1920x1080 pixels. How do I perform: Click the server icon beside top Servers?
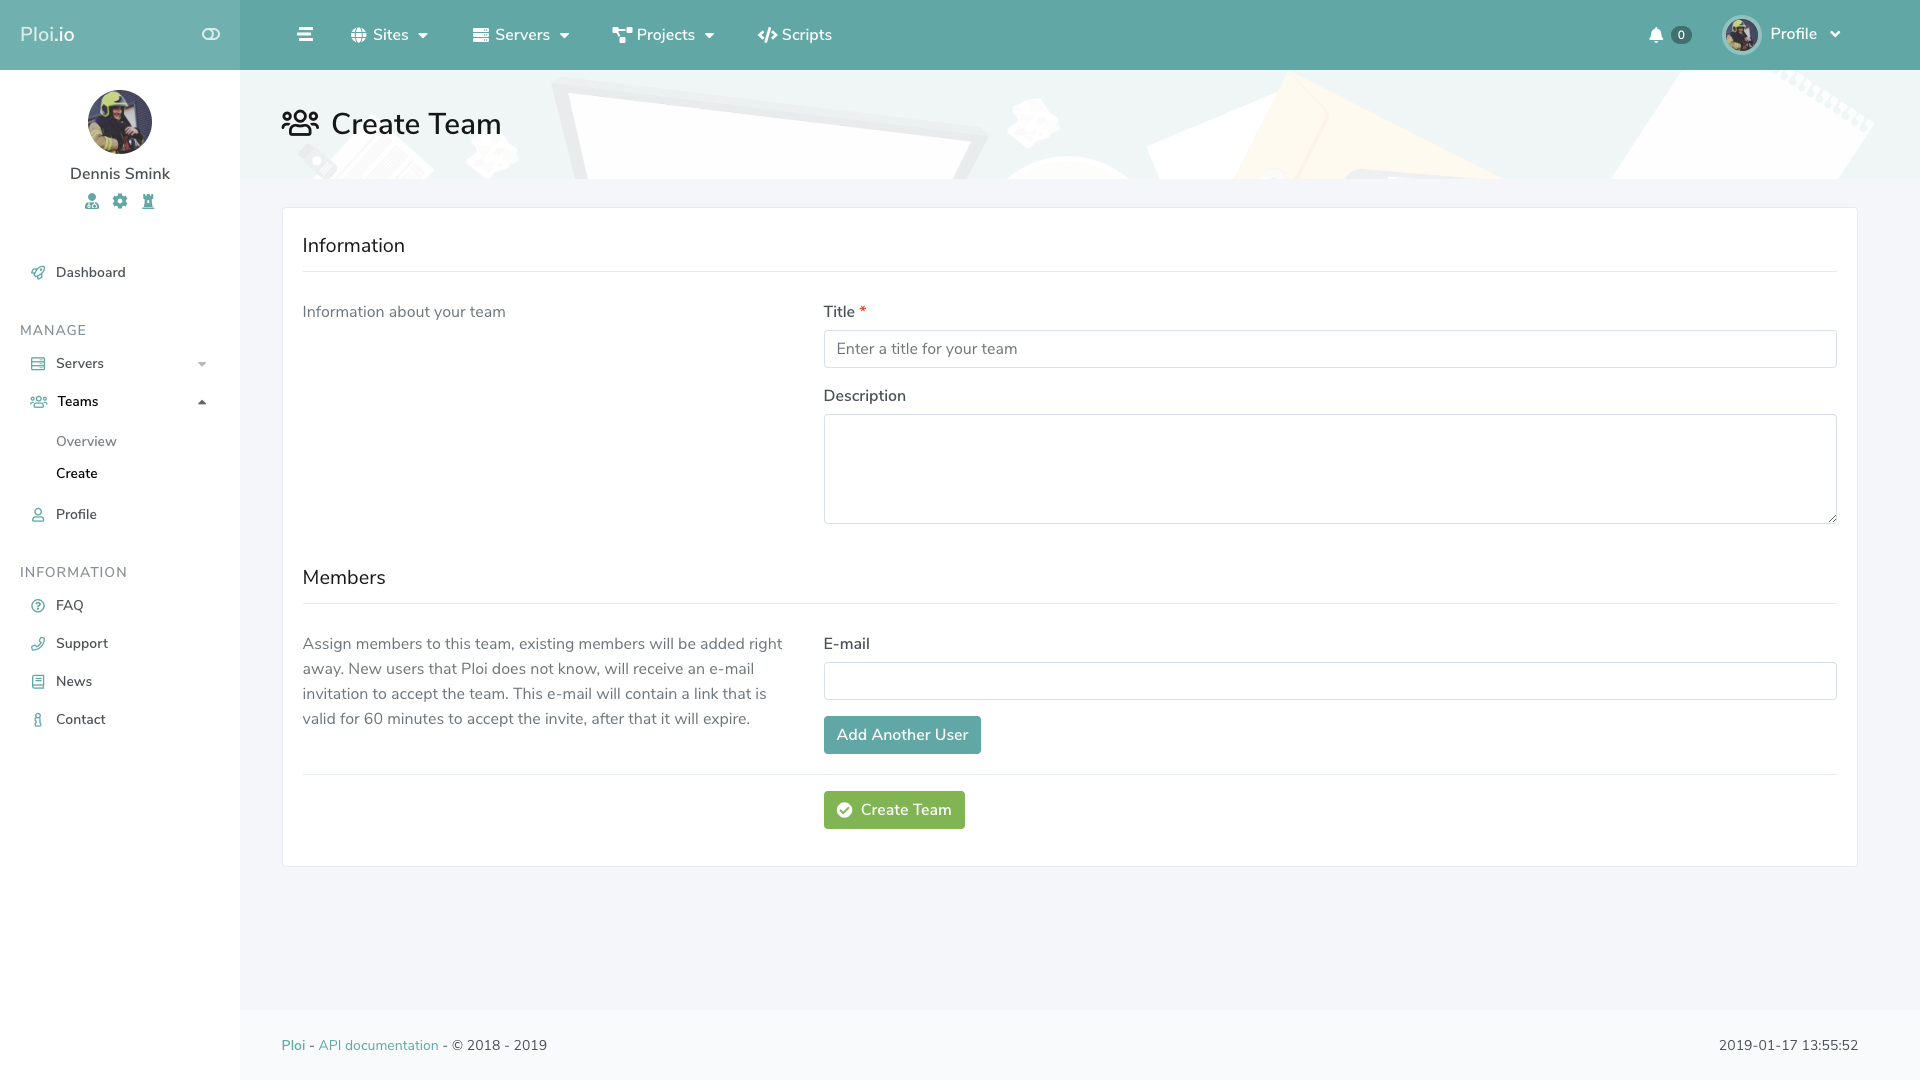tap(481, 35)
